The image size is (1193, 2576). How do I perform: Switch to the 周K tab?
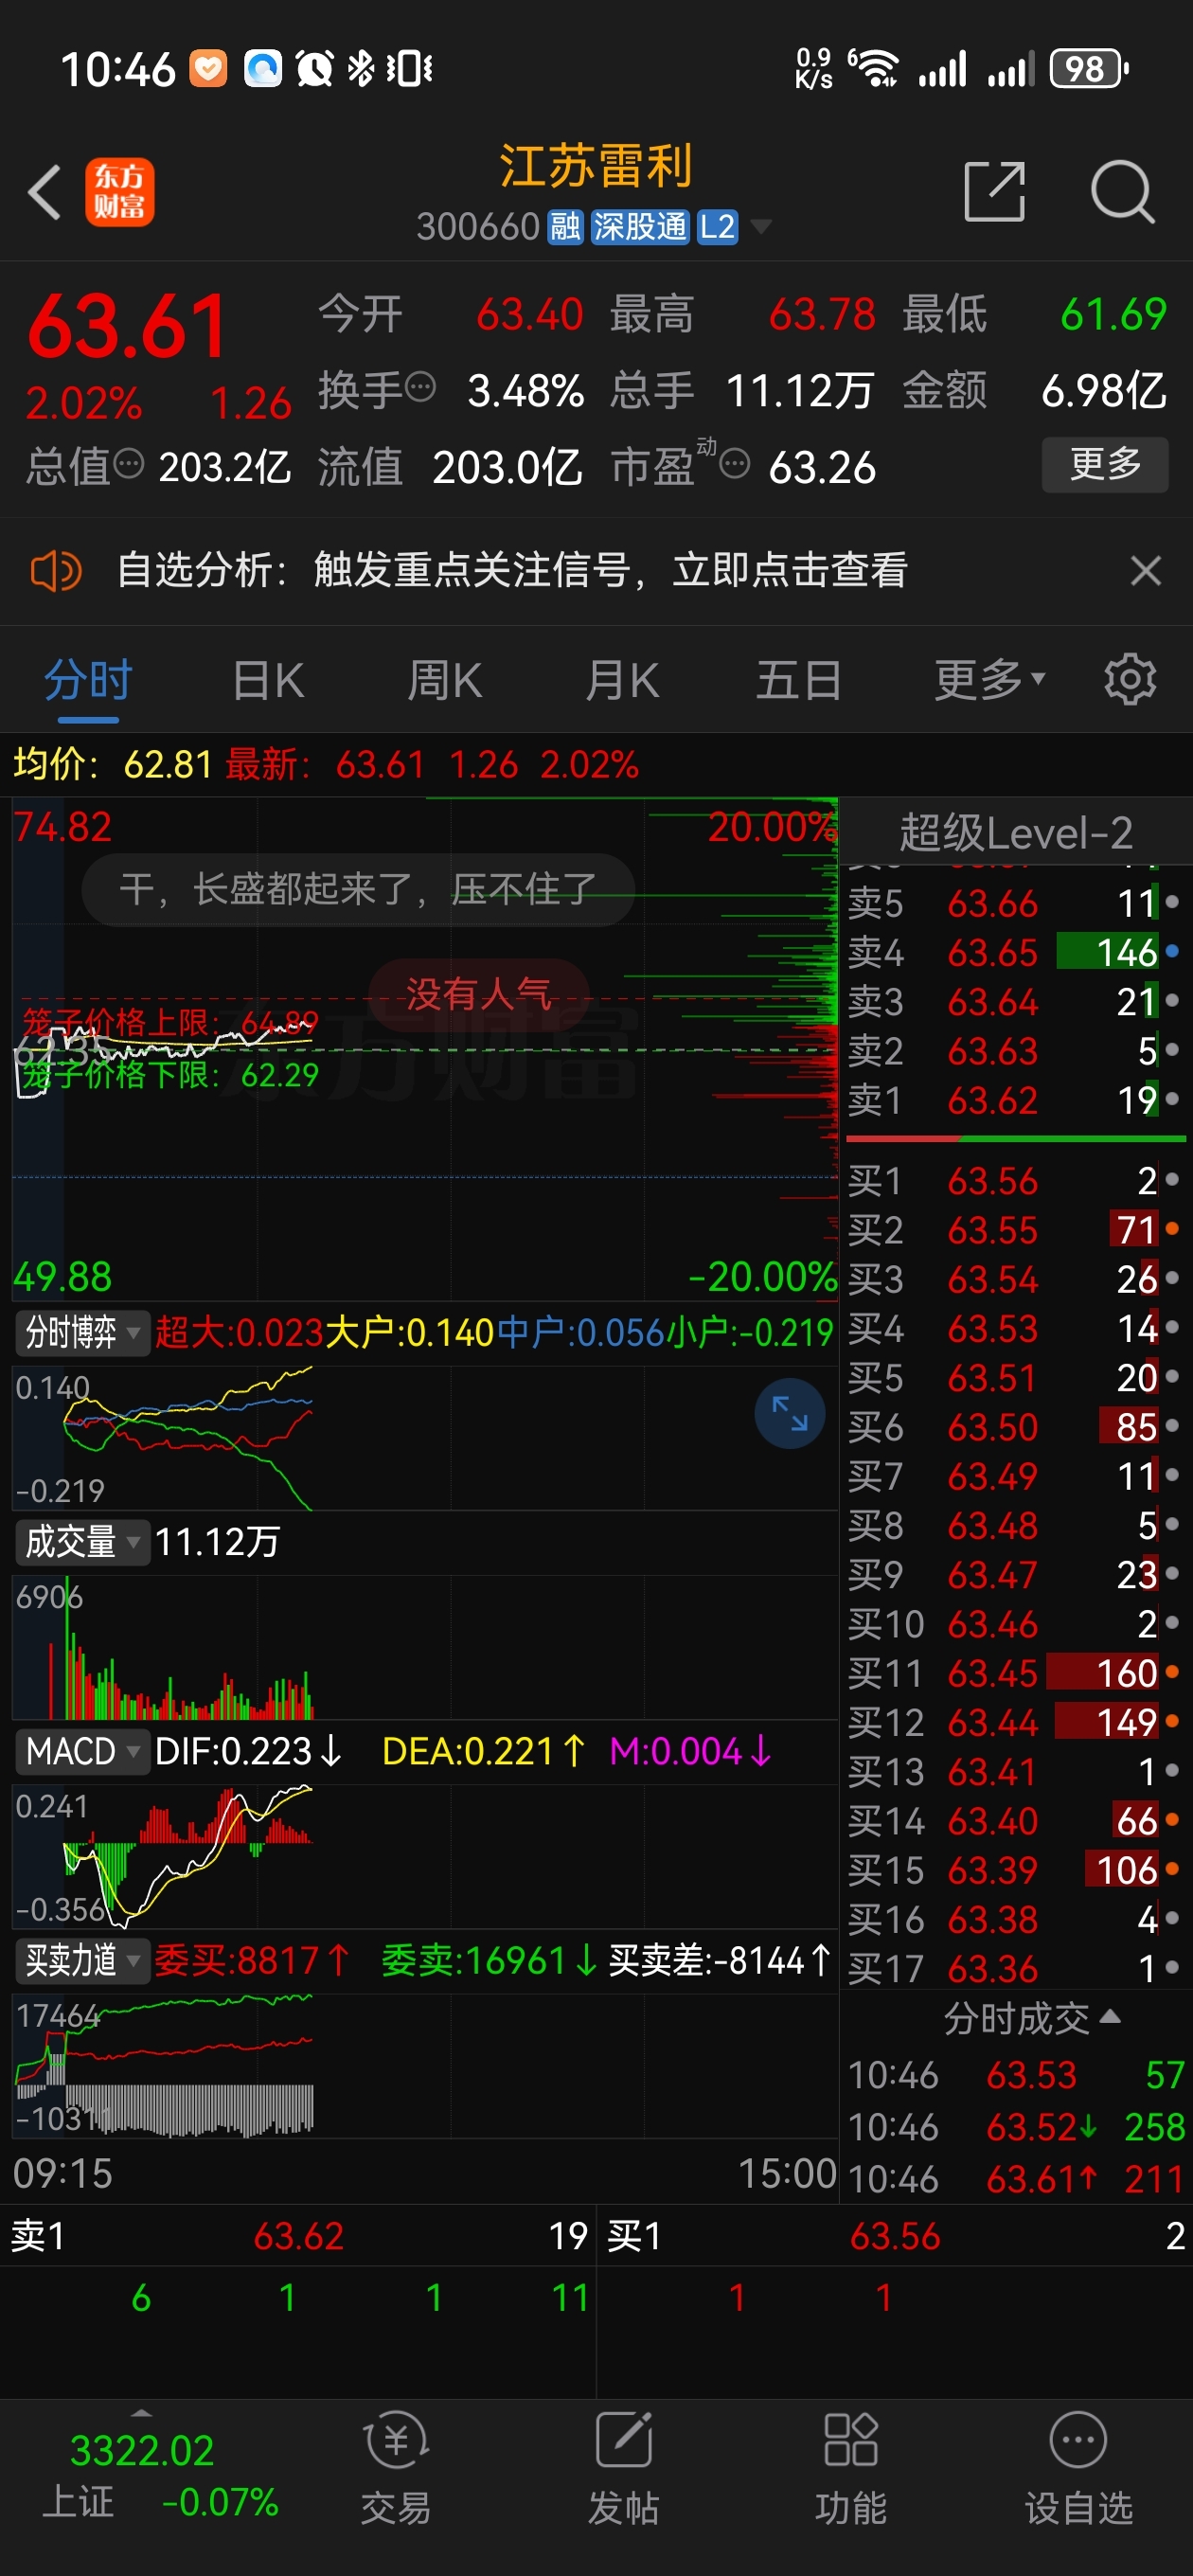[x=445, y=680]
